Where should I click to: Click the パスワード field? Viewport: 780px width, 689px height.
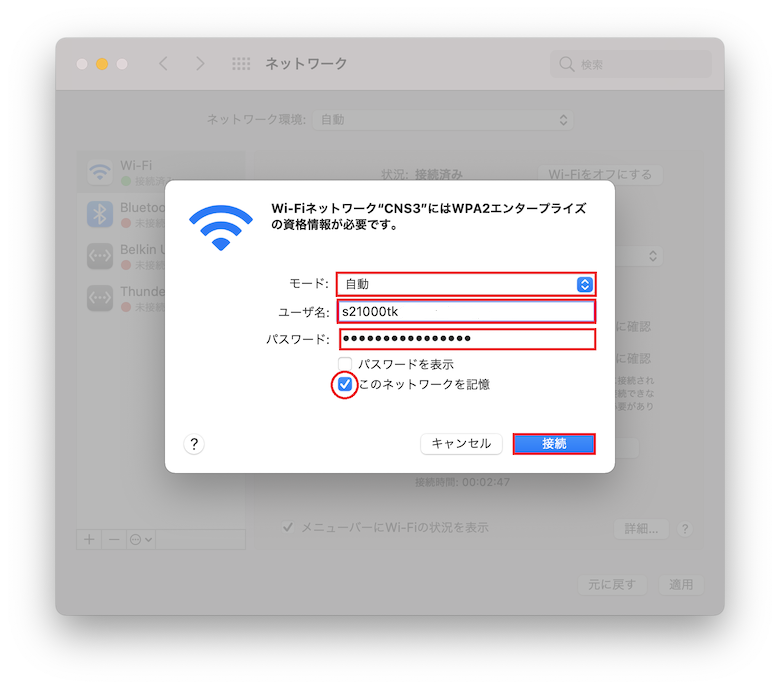tap(468, 339)
